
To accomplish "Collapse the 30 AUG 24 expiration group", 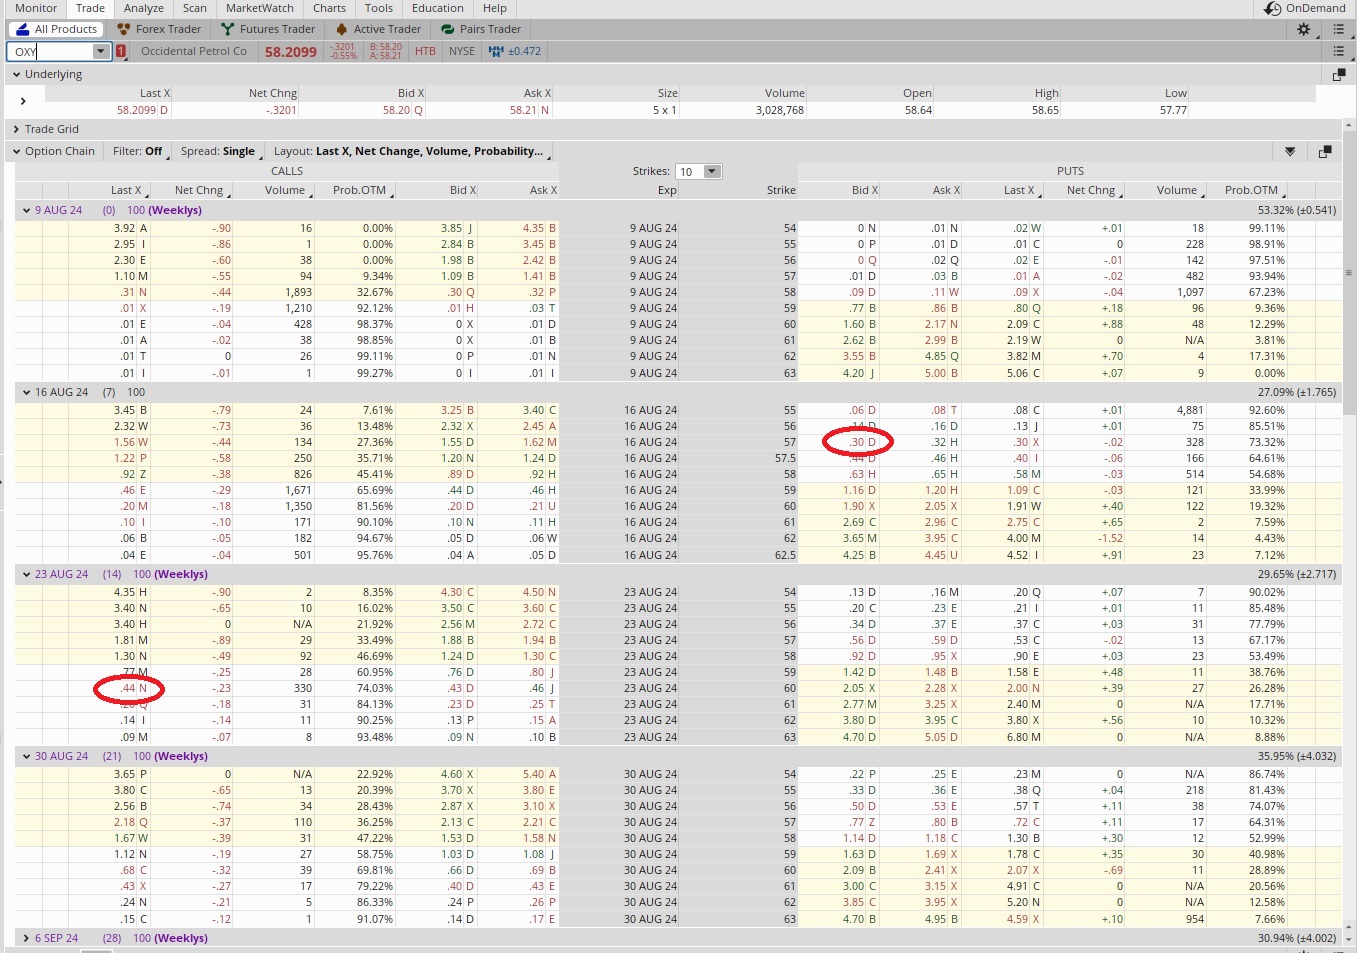I will click(x=26, y=756).
